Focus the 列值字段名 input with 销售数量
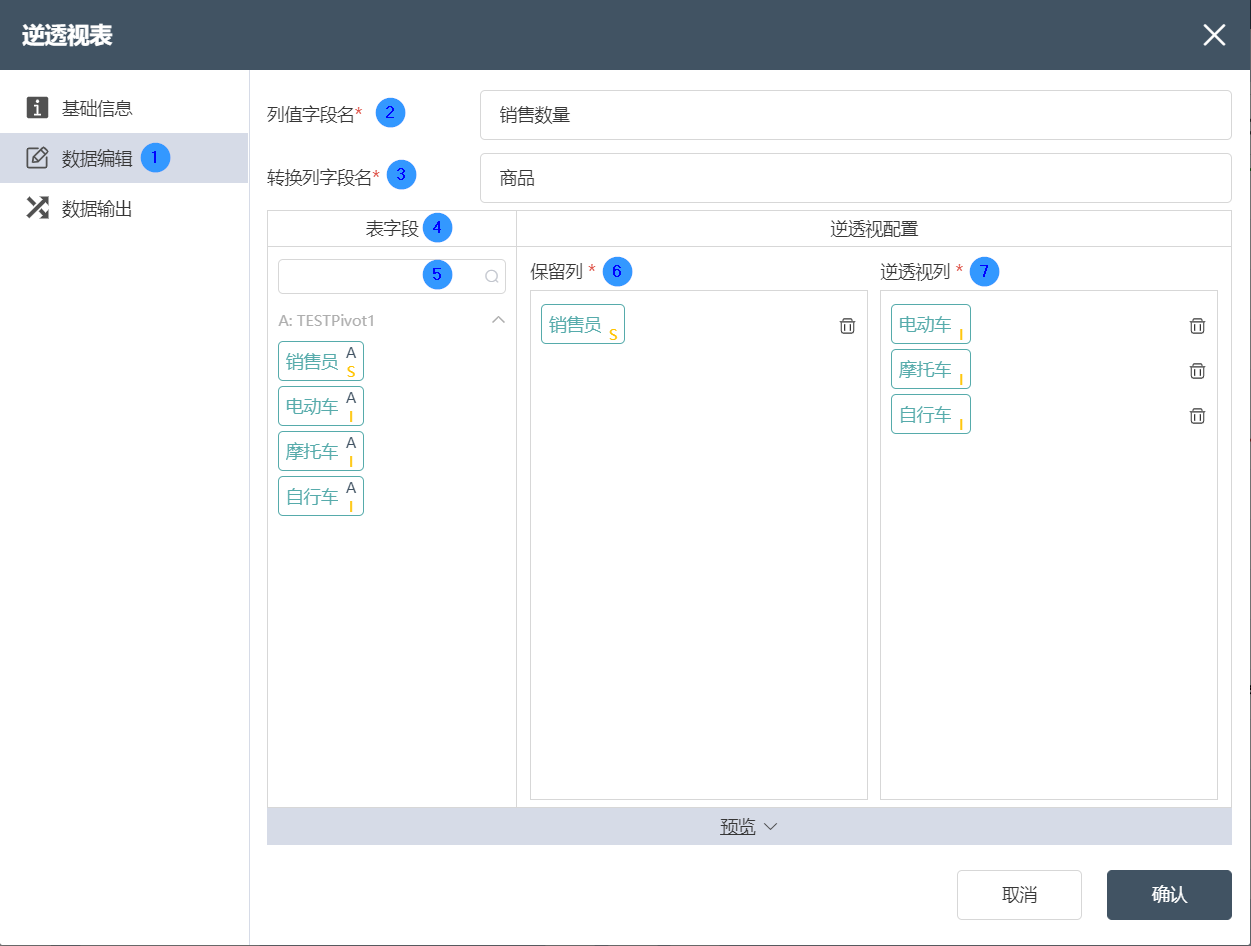 [855, 115]
